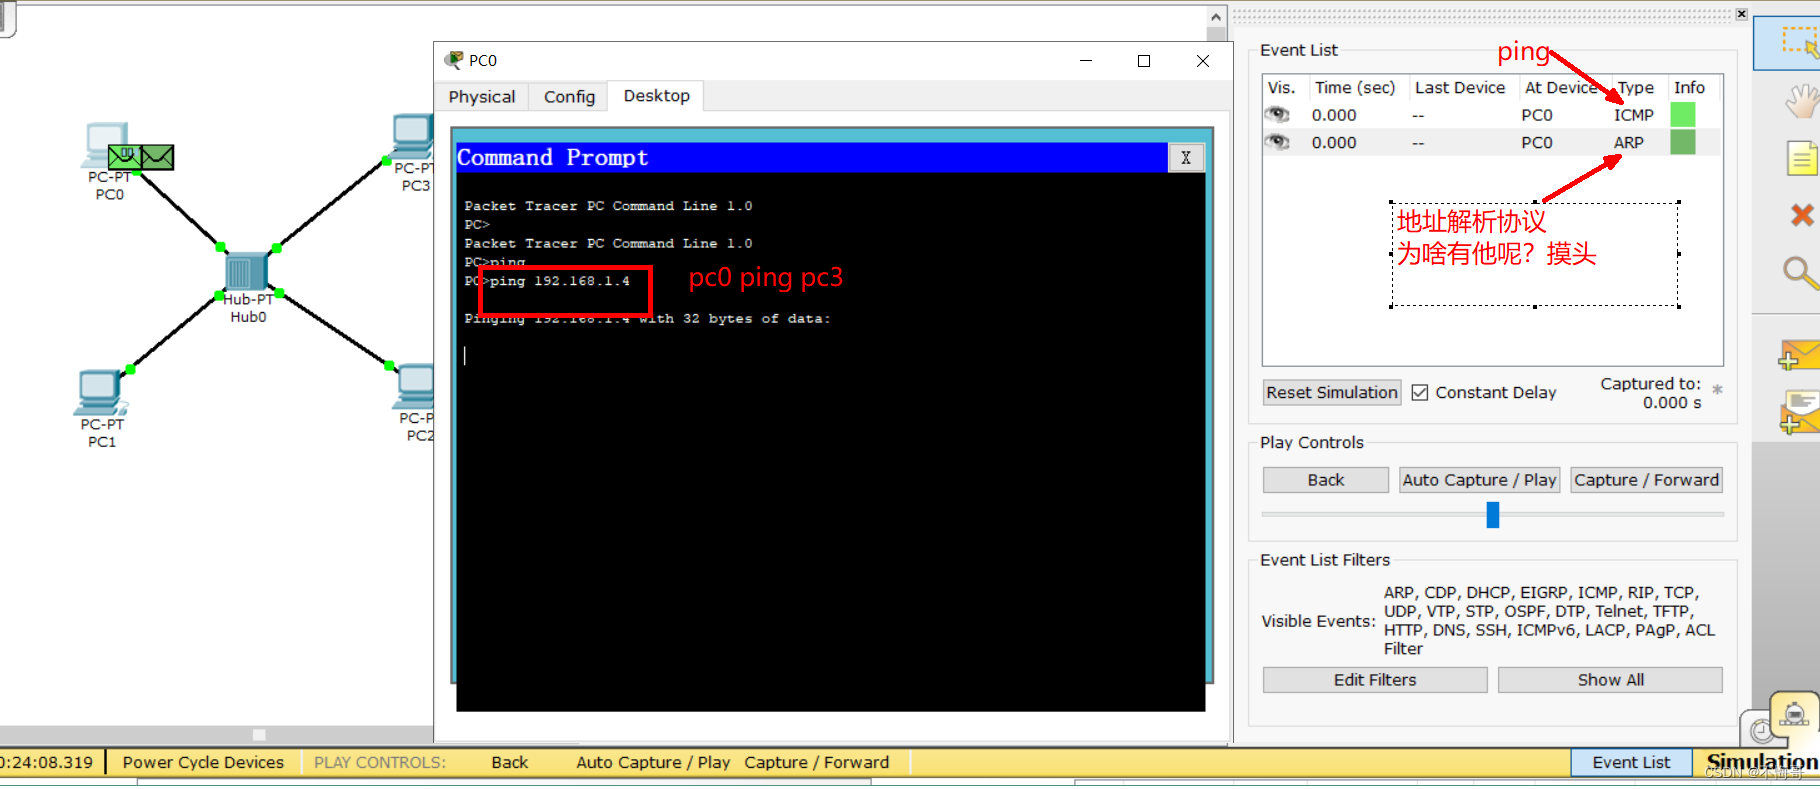Open the Physical tab in PC0 window
This screenshot has height=789, width=1820.
click(x=482, y=97)
